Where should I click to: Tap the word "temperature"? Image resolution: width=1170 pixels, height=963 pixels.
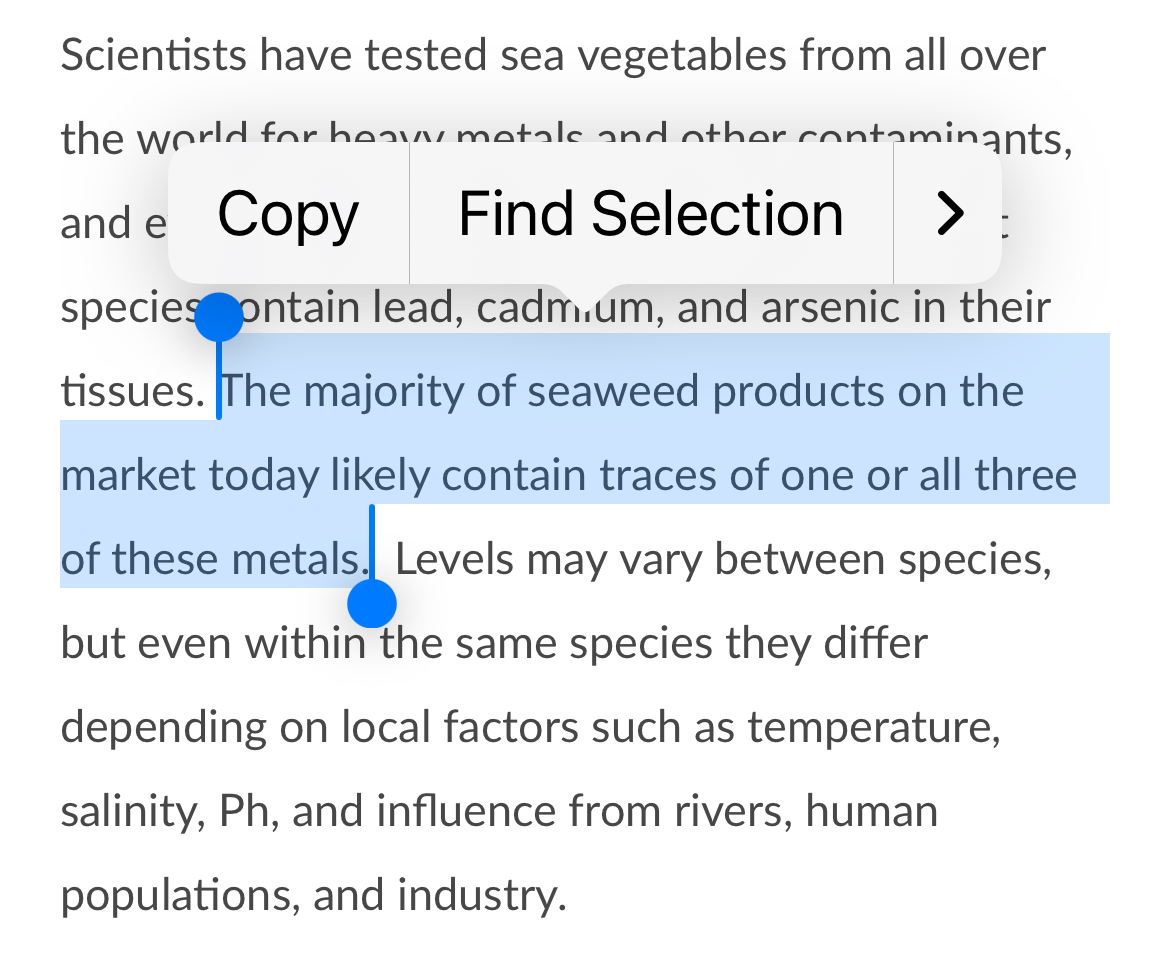874,728
